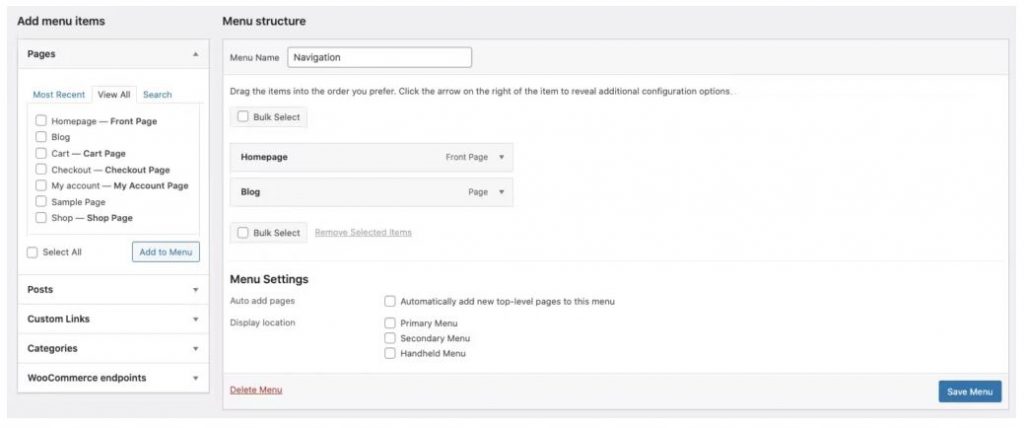
Task: Expand the Categories section
Action: [x=195, y=348]
